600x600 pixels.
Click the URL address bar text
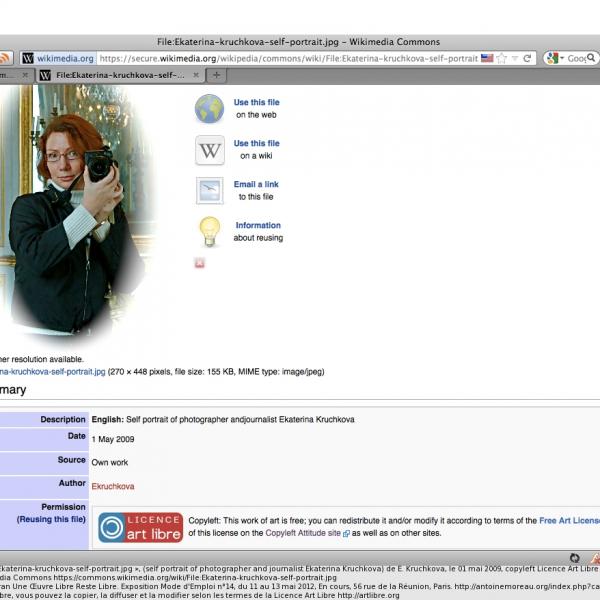coord(289,58)
